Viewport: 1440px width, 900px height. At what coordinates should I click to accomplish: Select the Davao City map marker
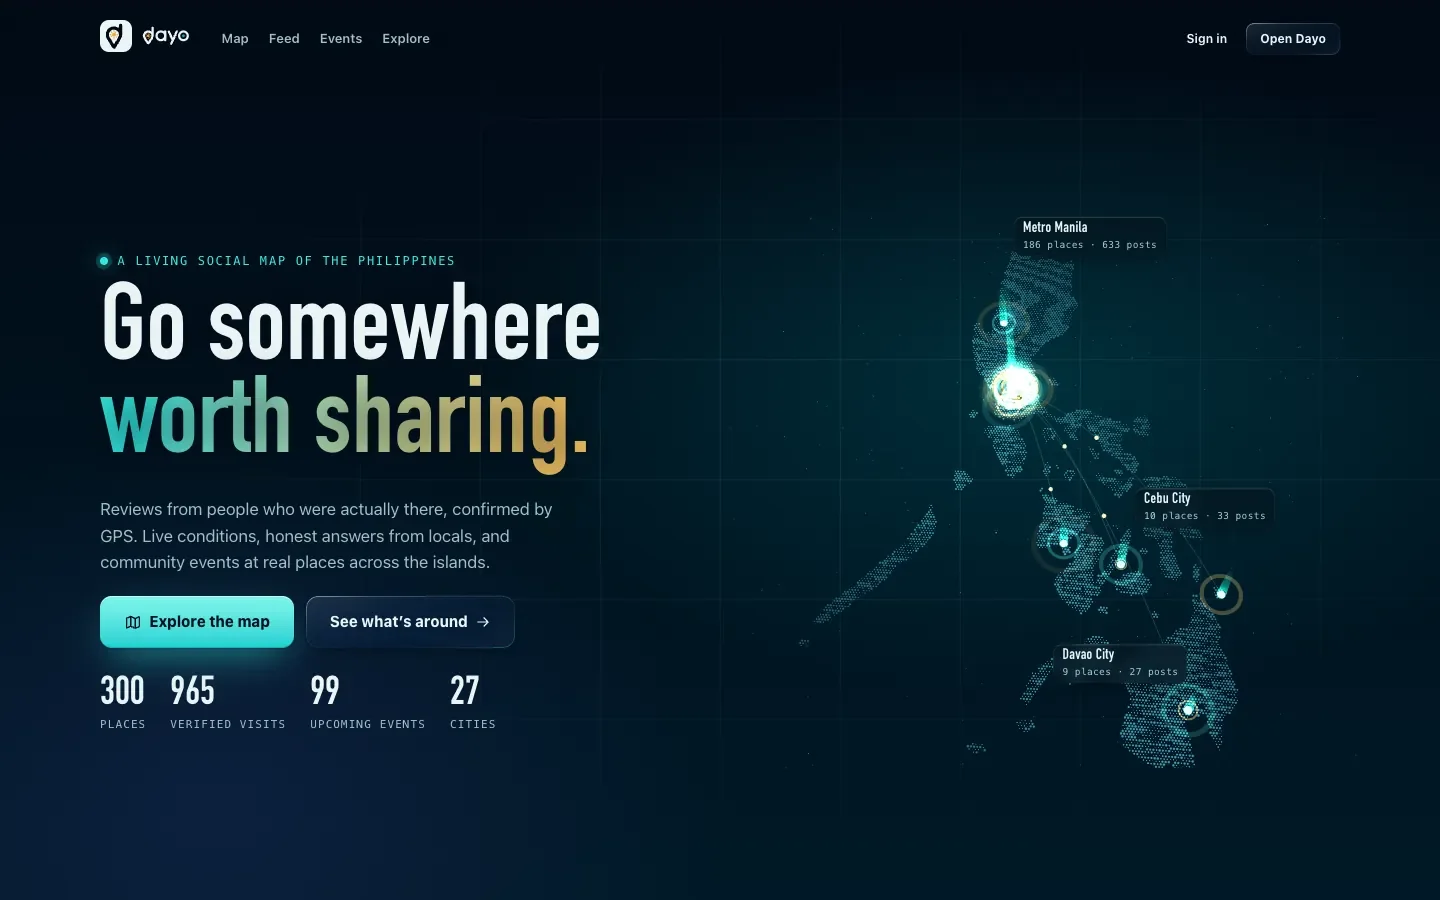click(x=1188, y=710)
